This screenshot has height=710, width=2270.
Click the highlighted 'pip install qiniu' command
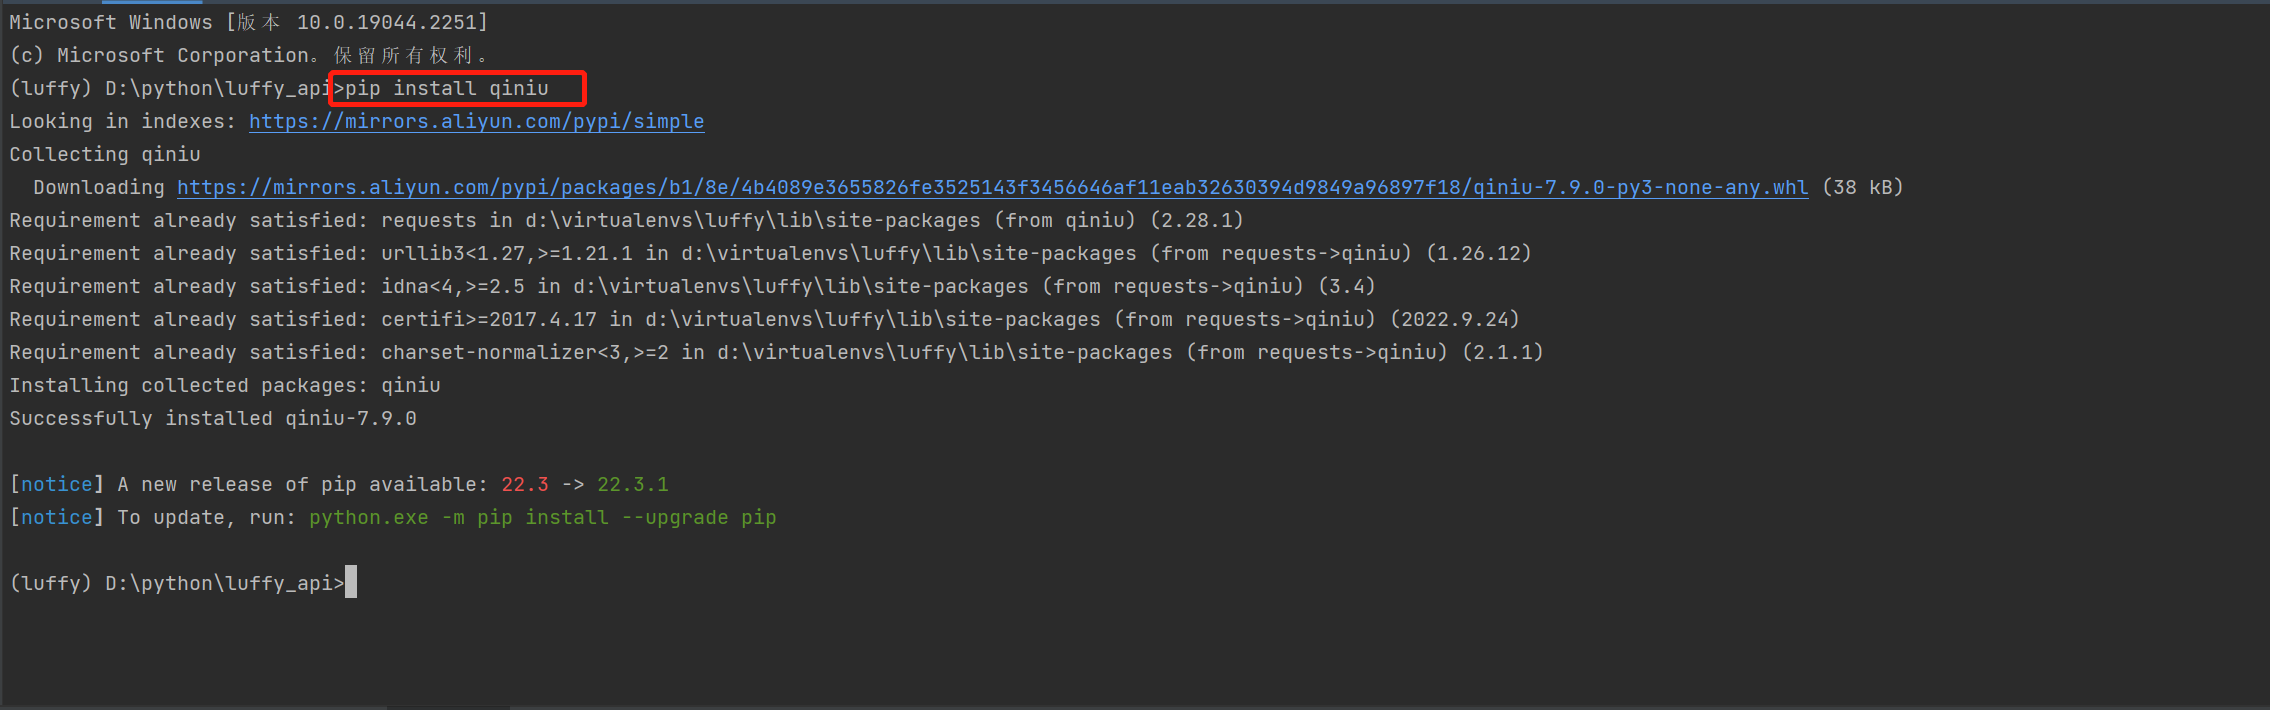pyautogui.click(x=447, y=89)
